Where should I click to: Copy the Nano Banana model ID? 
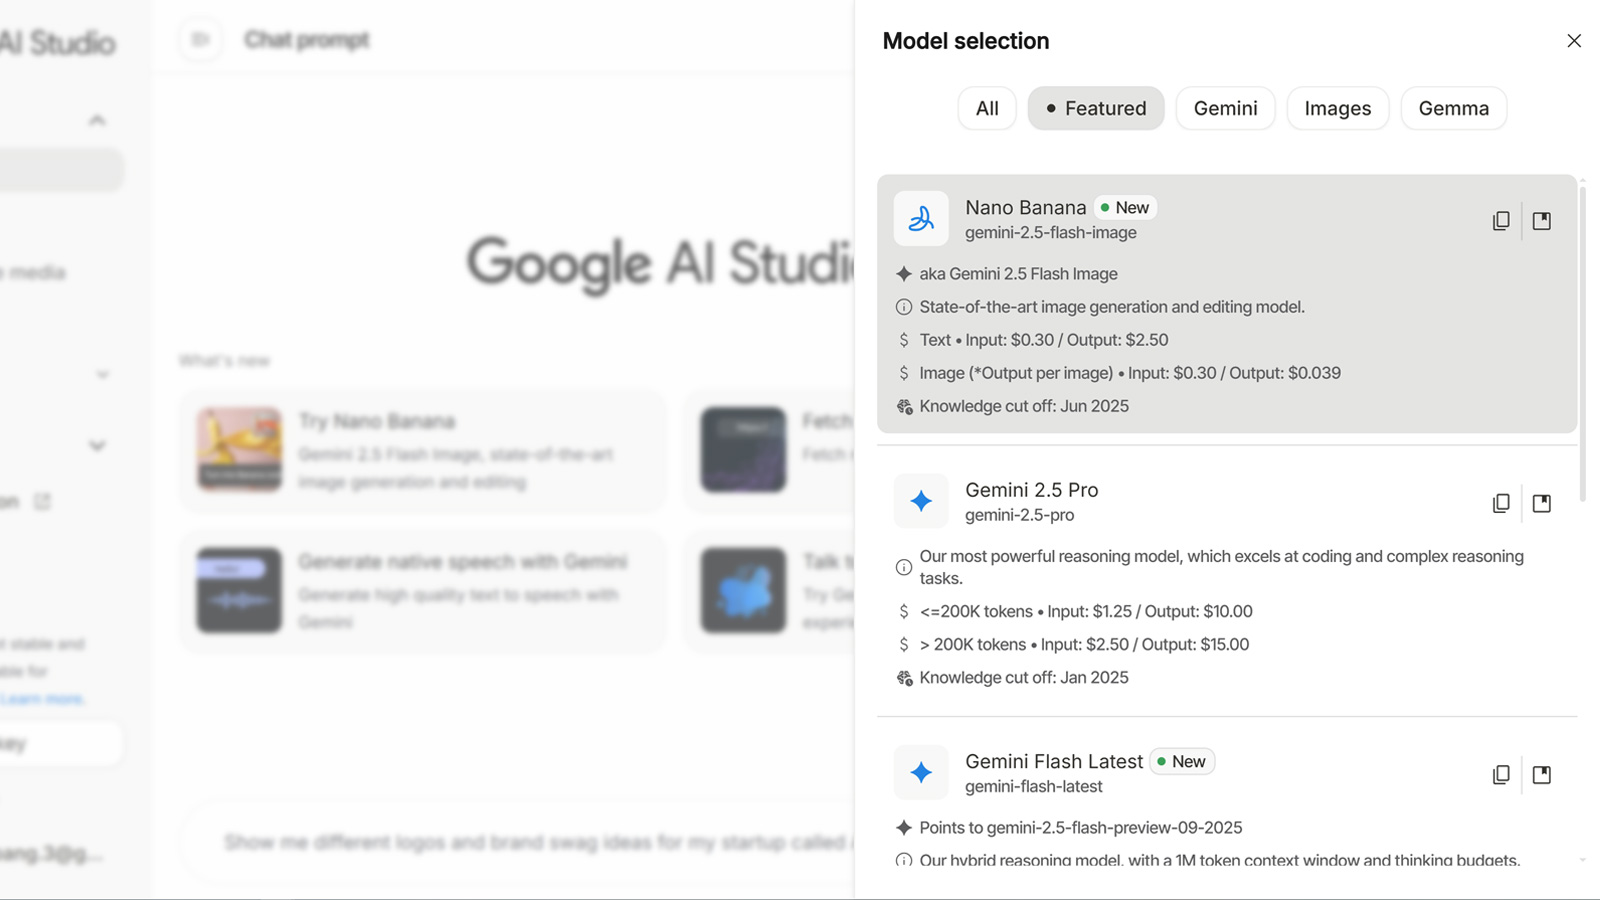click(x=1501, y=221)
